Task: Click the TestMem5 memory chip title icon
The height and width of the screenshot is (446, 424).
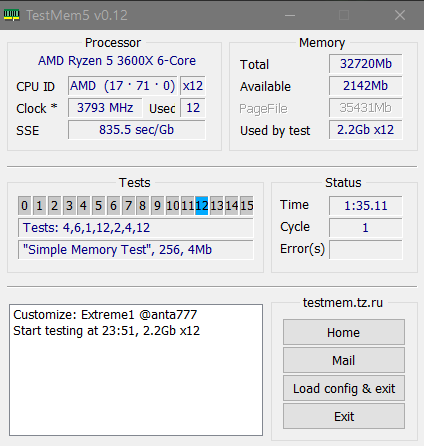Action: [12, 15]
